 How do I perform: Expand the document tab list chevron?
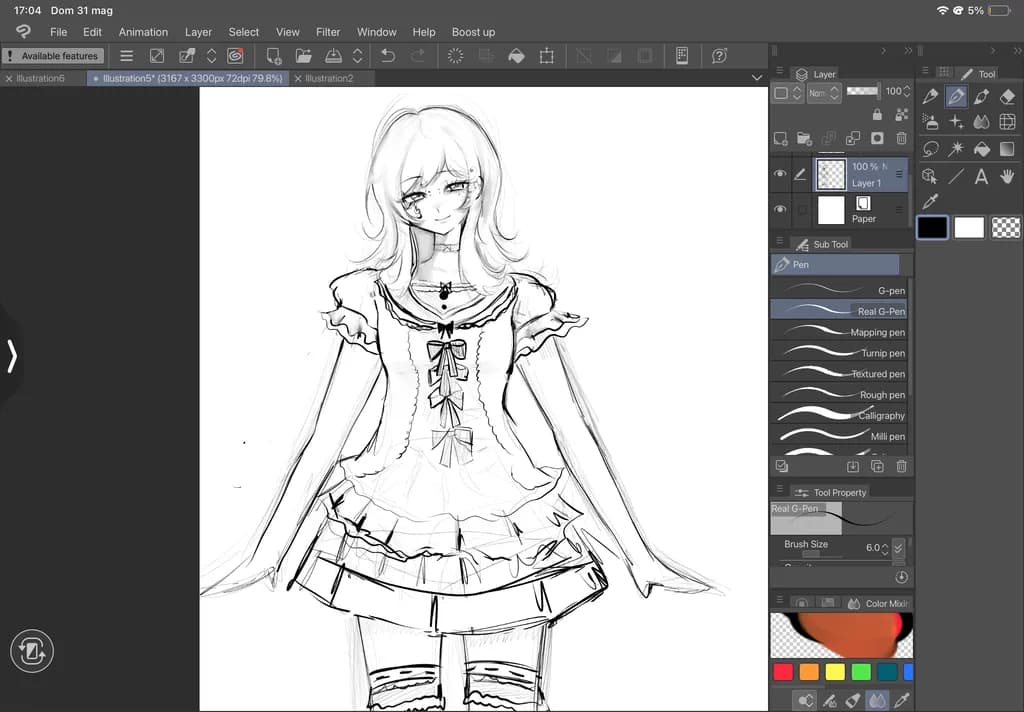757,78
